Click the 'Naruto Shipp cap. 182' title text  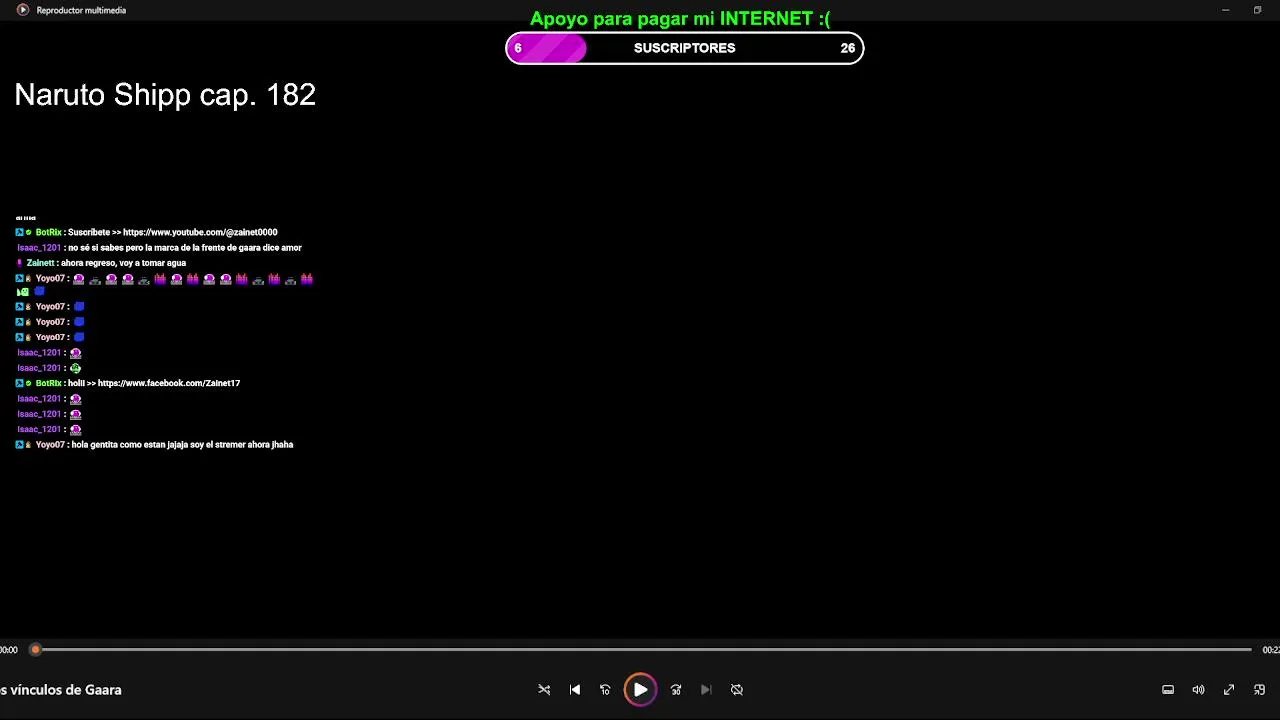tap(165, 95)
